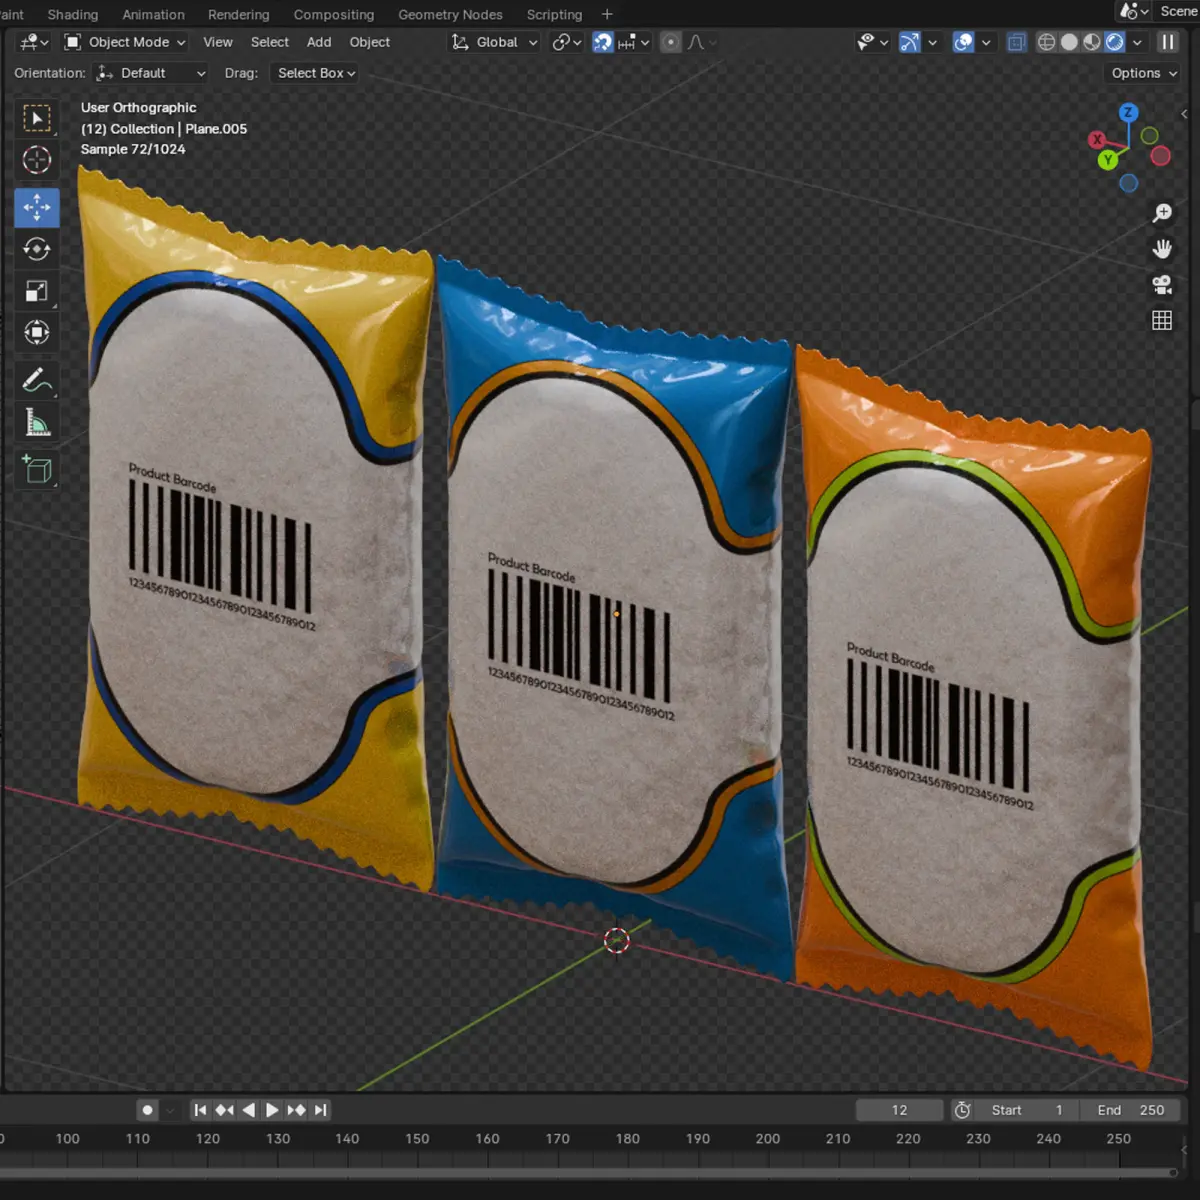Jump to the start frame

pyautogui.click(x=200, y=1110)
